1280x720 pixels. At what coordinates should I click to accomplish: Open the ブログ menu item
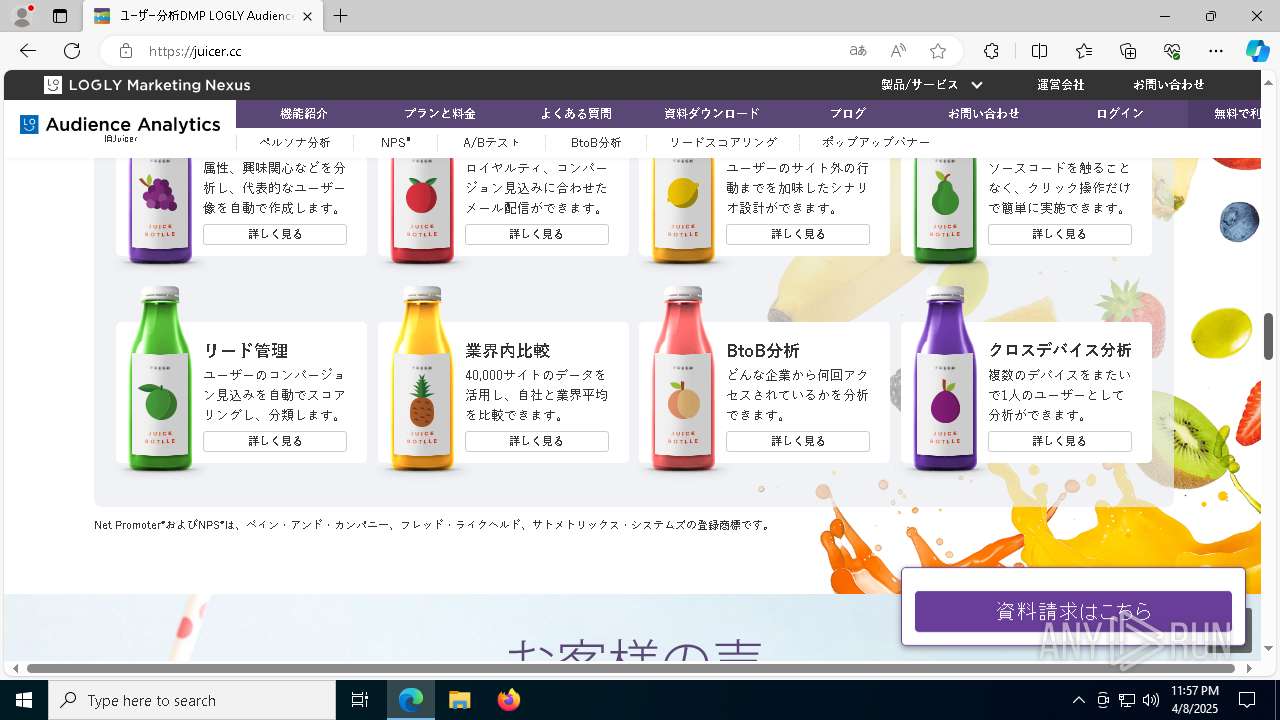(x=848, y=114)
